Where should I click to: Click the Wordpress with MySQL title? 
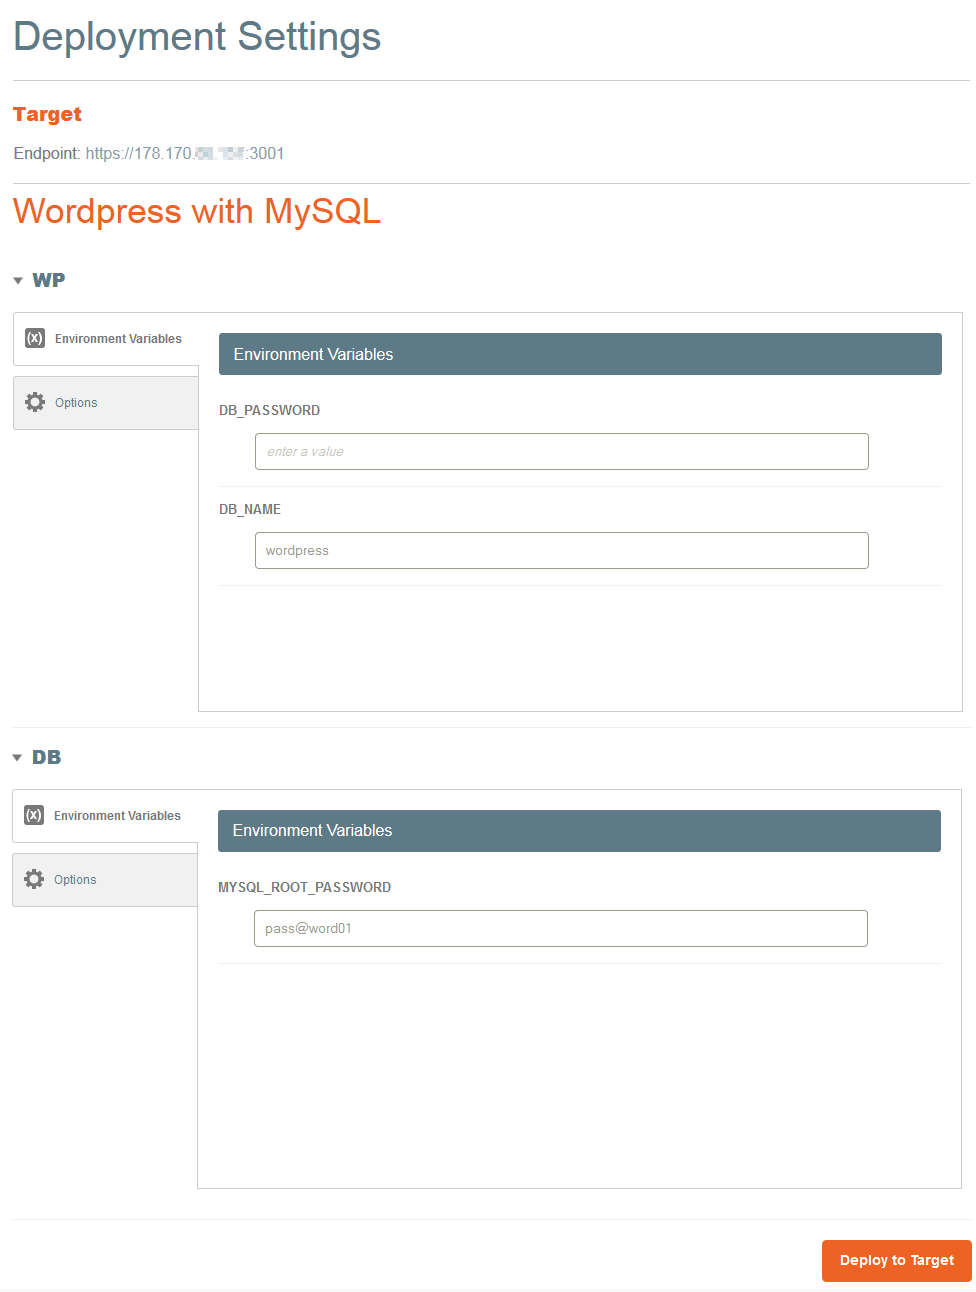pyautogui.click(x=197, y=211)
